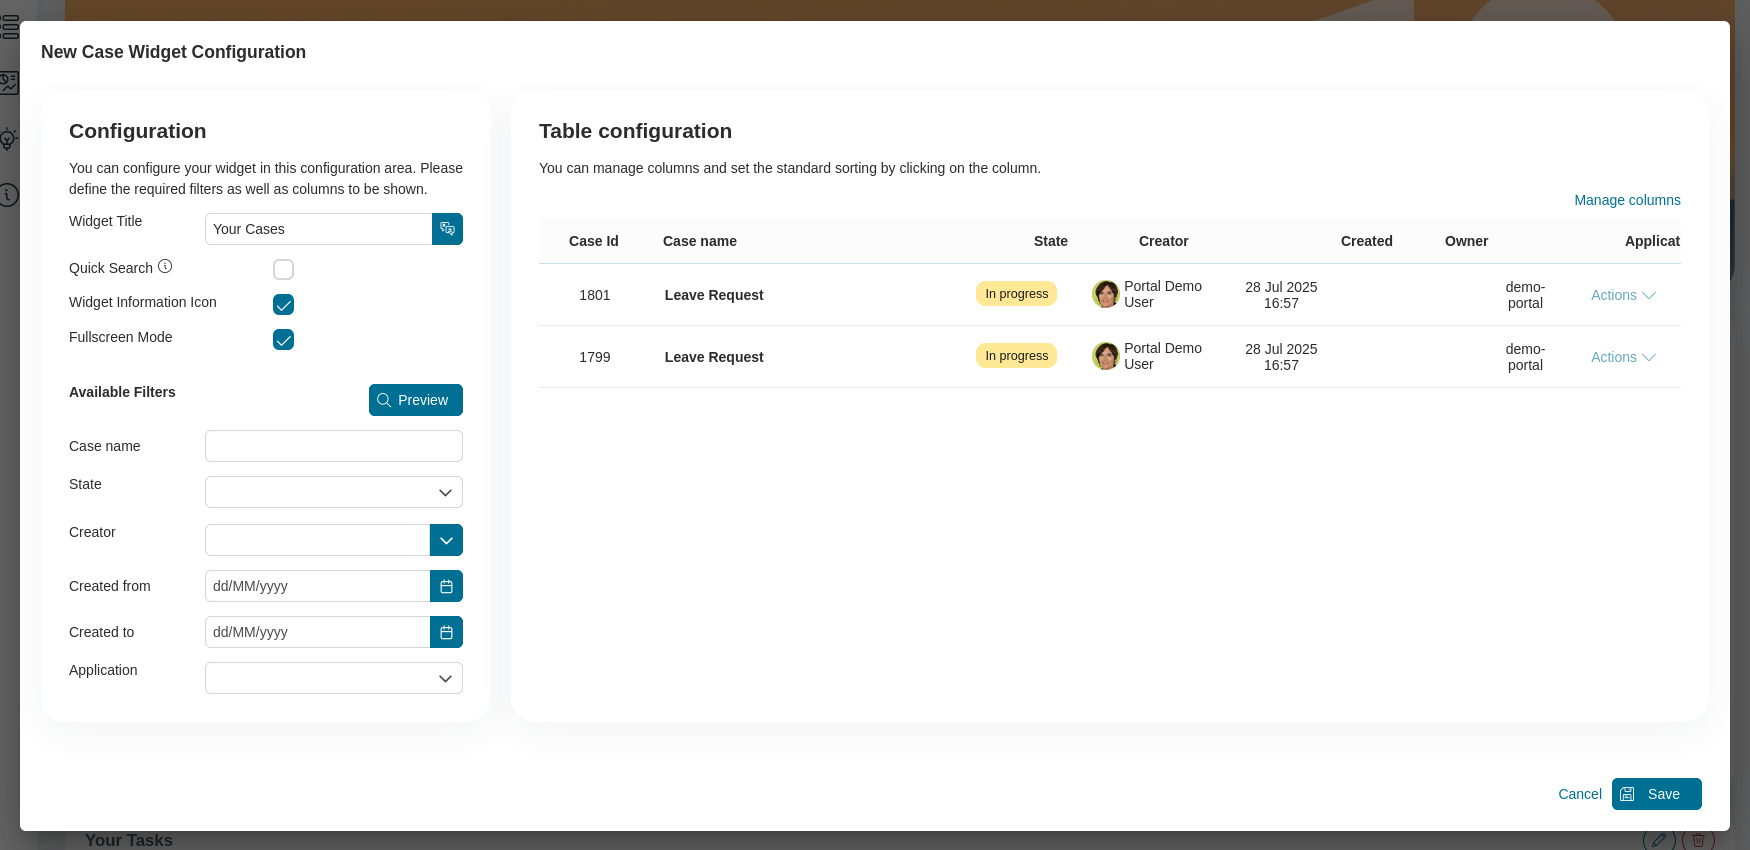The width and height of the screenshot is (1750, 850).
Task: Click the Creator filter input field
Action: [x=317, y=540]
